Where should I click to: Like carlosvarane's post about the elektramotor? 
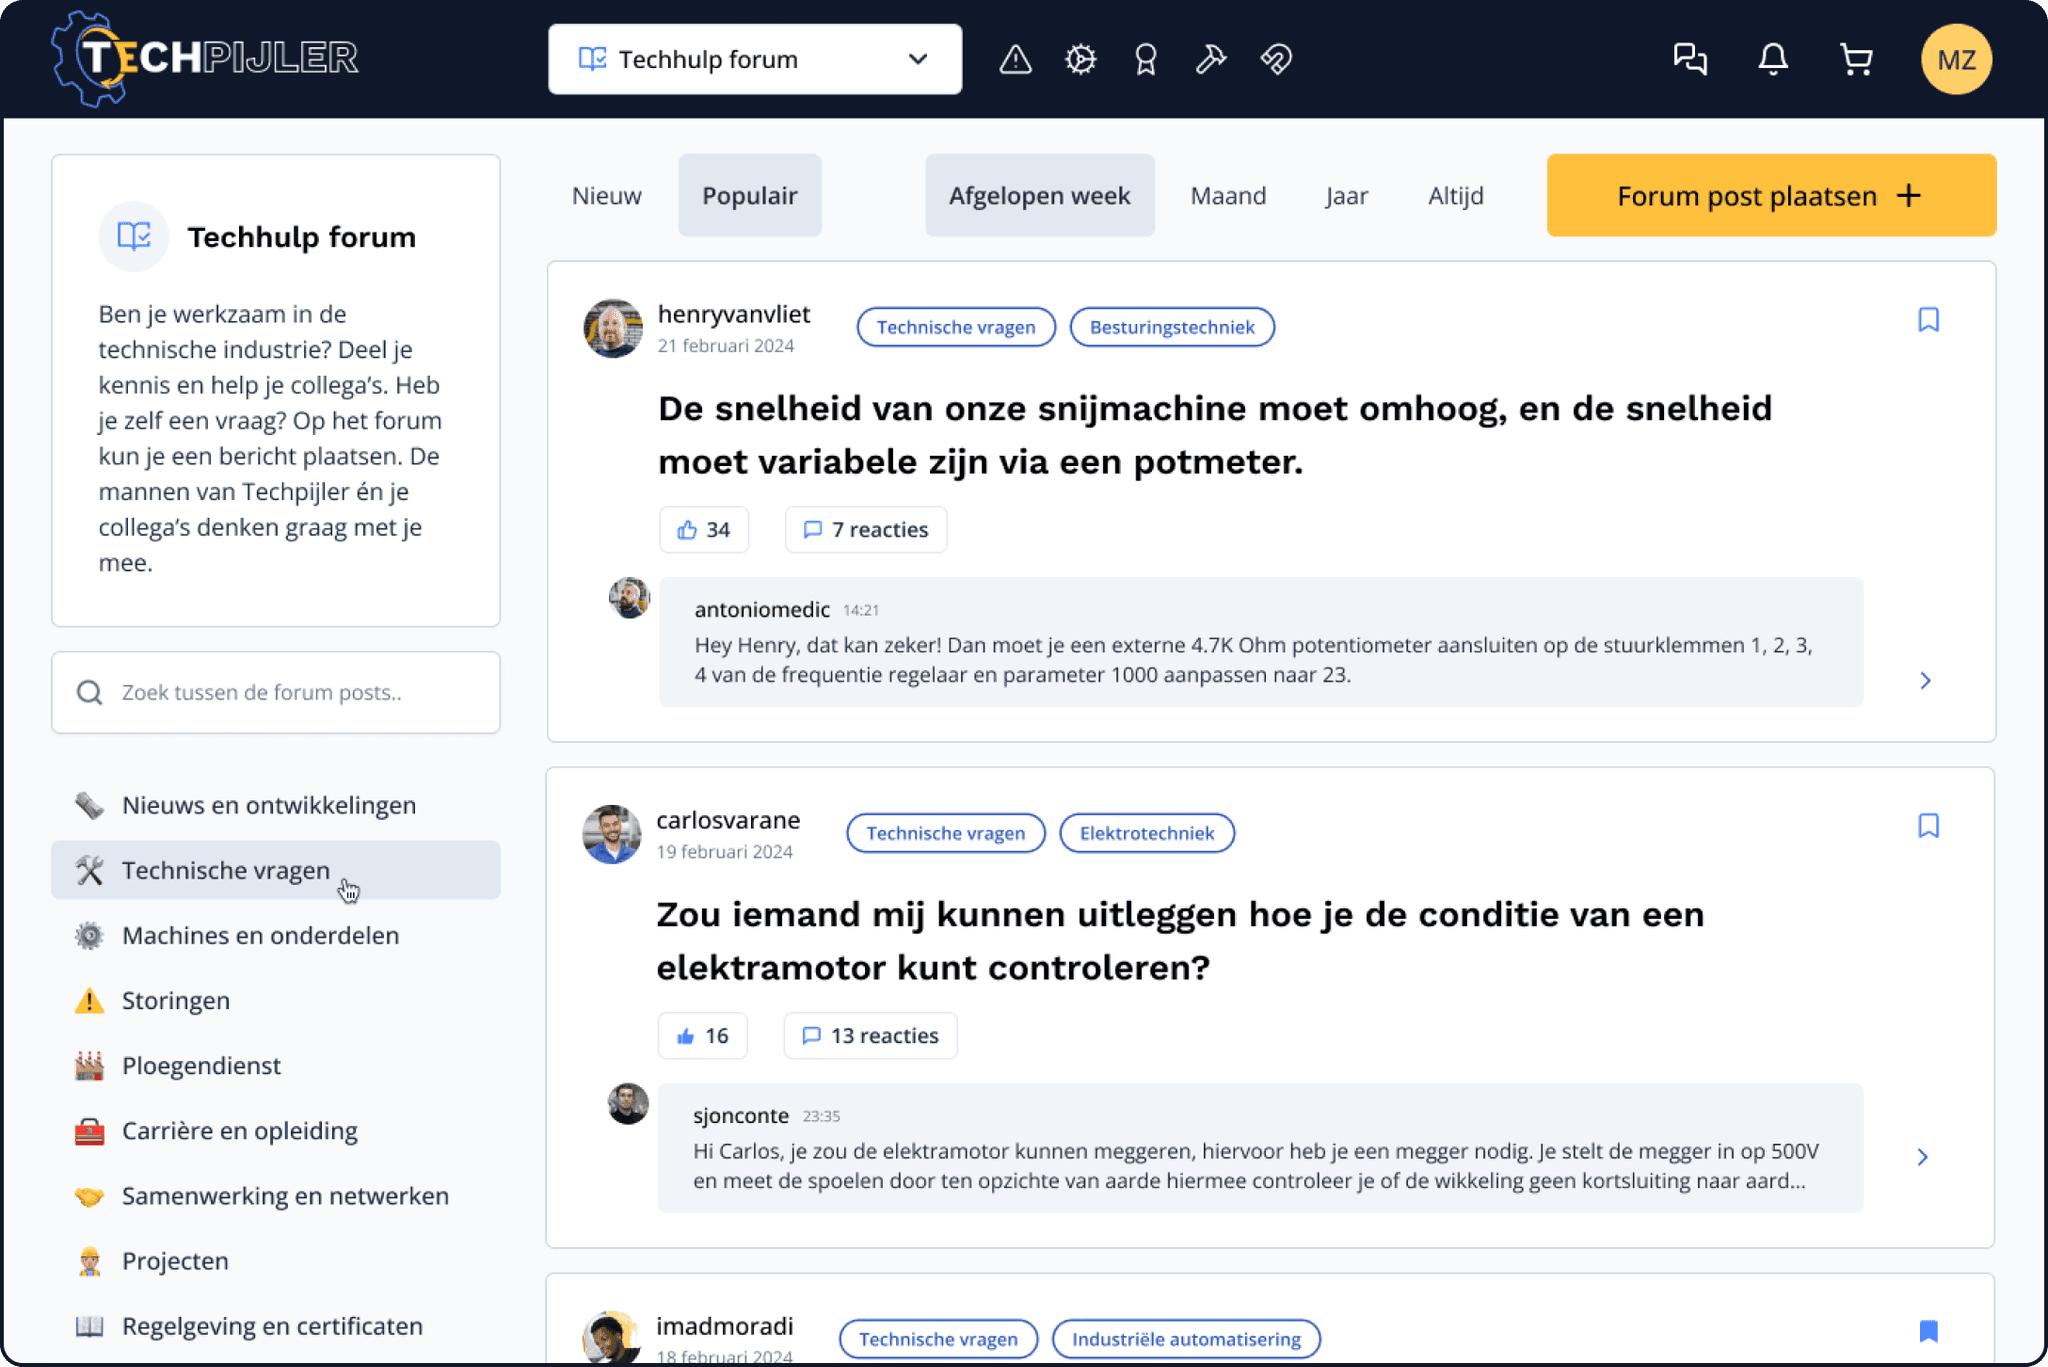click(702, 1035)
